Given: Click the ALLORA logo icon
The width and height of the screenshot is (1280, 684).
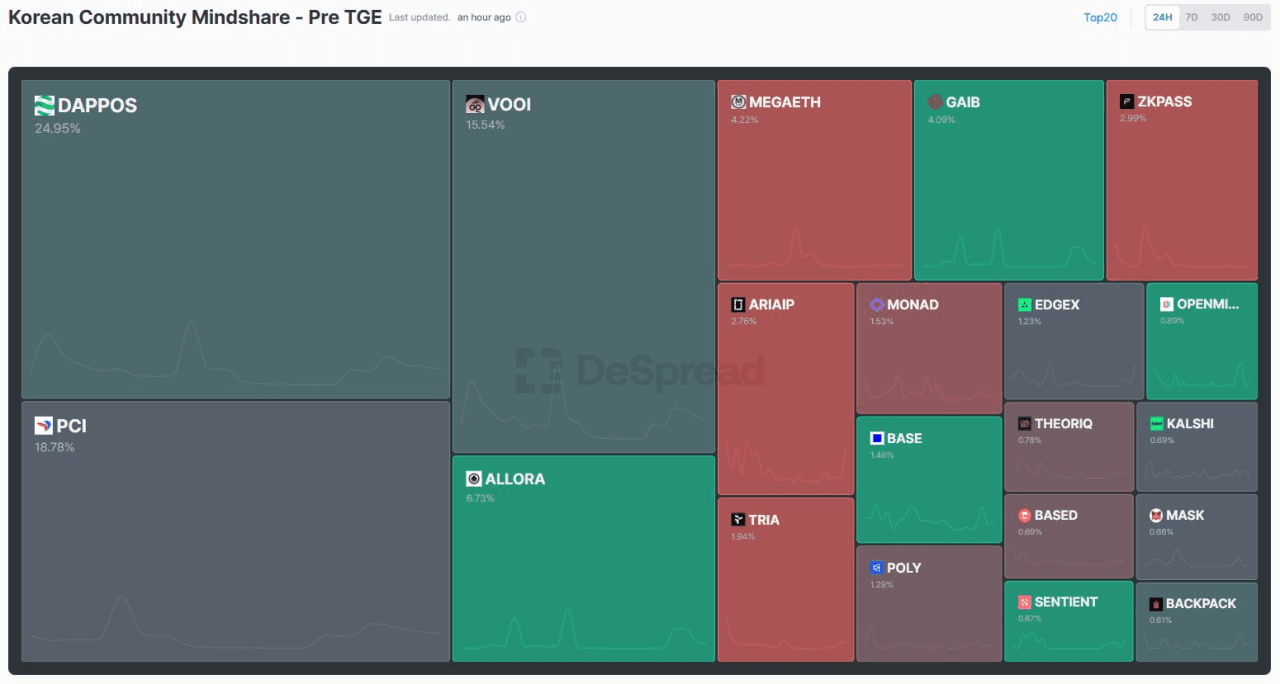Looking at the screenshot, I should pyautogui.click(x=474, y=479).
